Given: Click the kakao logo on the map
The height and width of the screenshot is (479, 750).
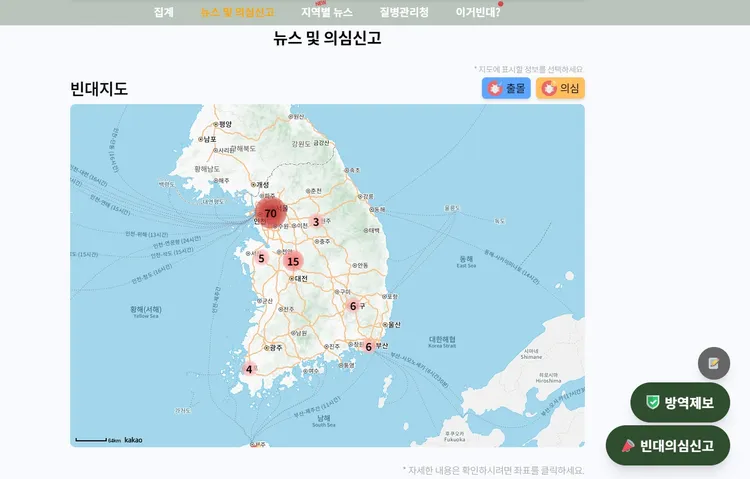Looking at the screenshot, I should [133, 439].
